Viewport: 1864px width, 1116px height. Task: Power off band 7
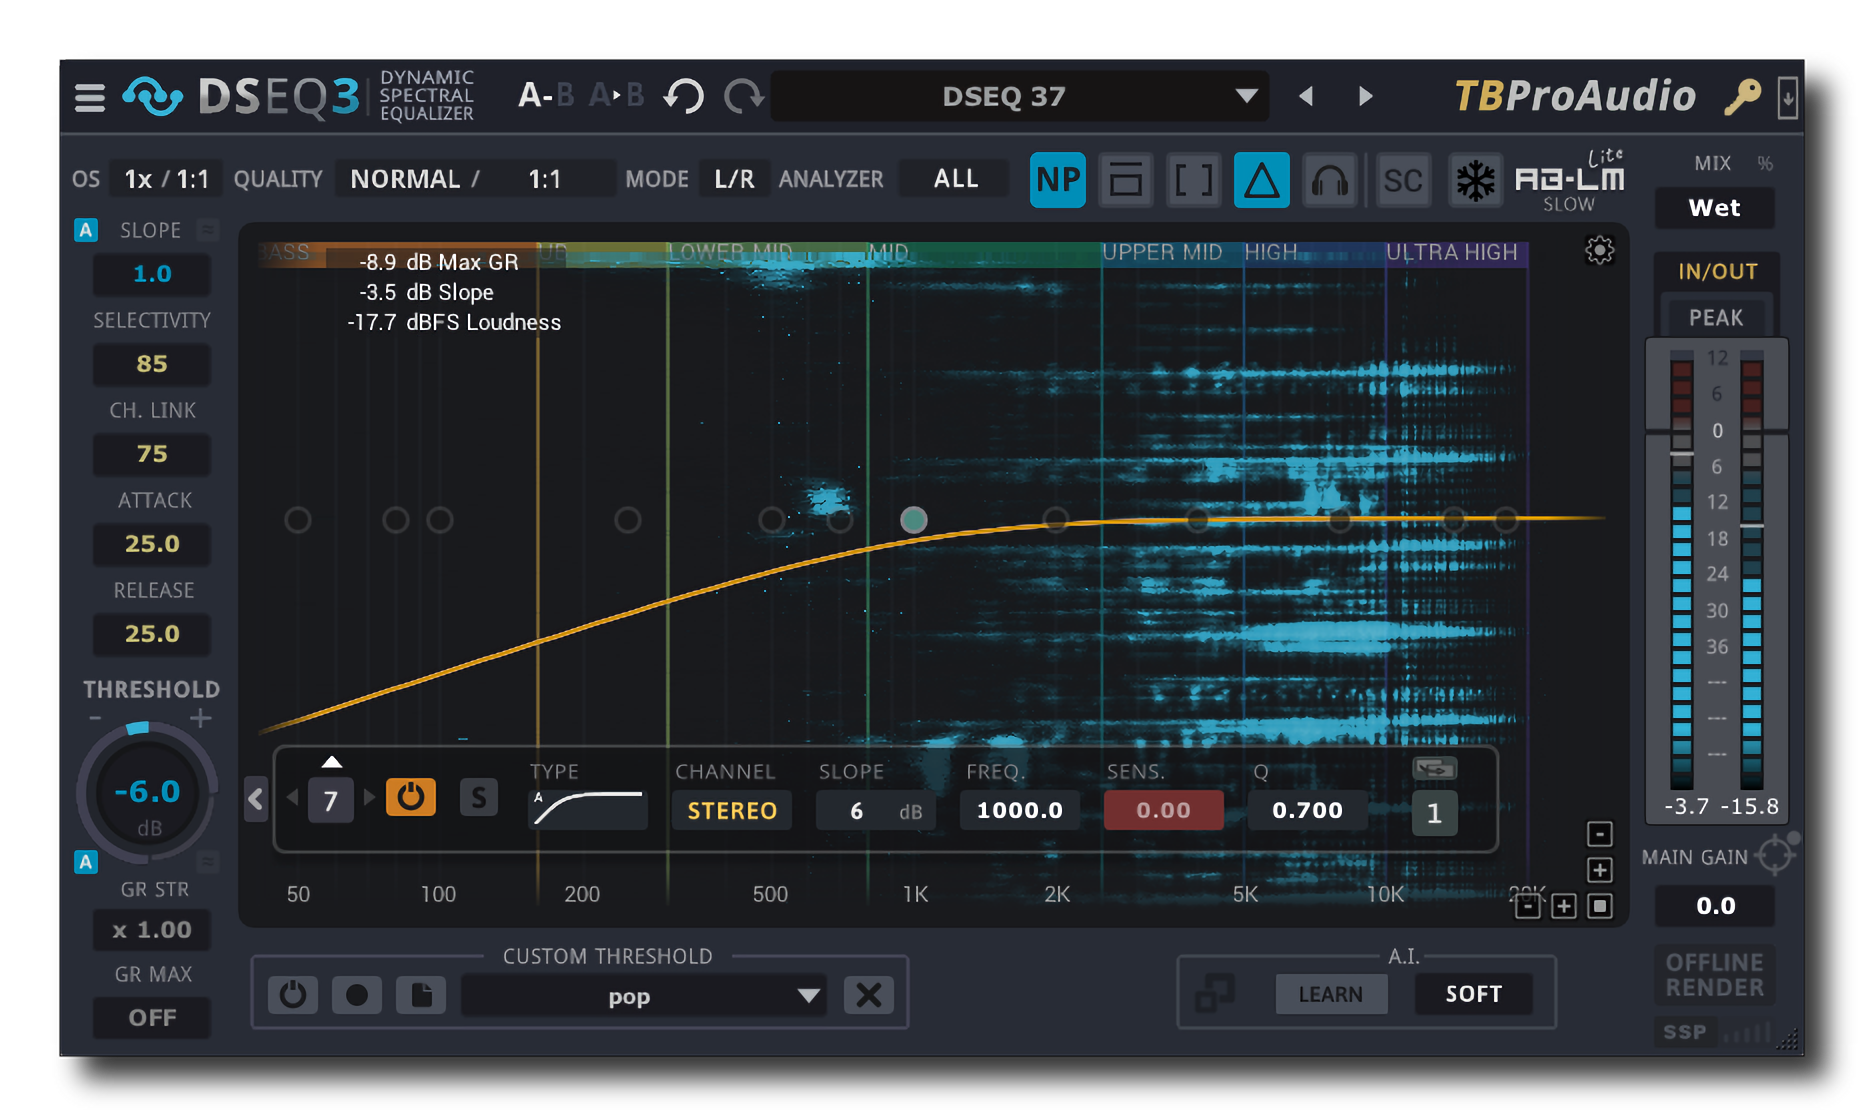click(x=410, y=797)
